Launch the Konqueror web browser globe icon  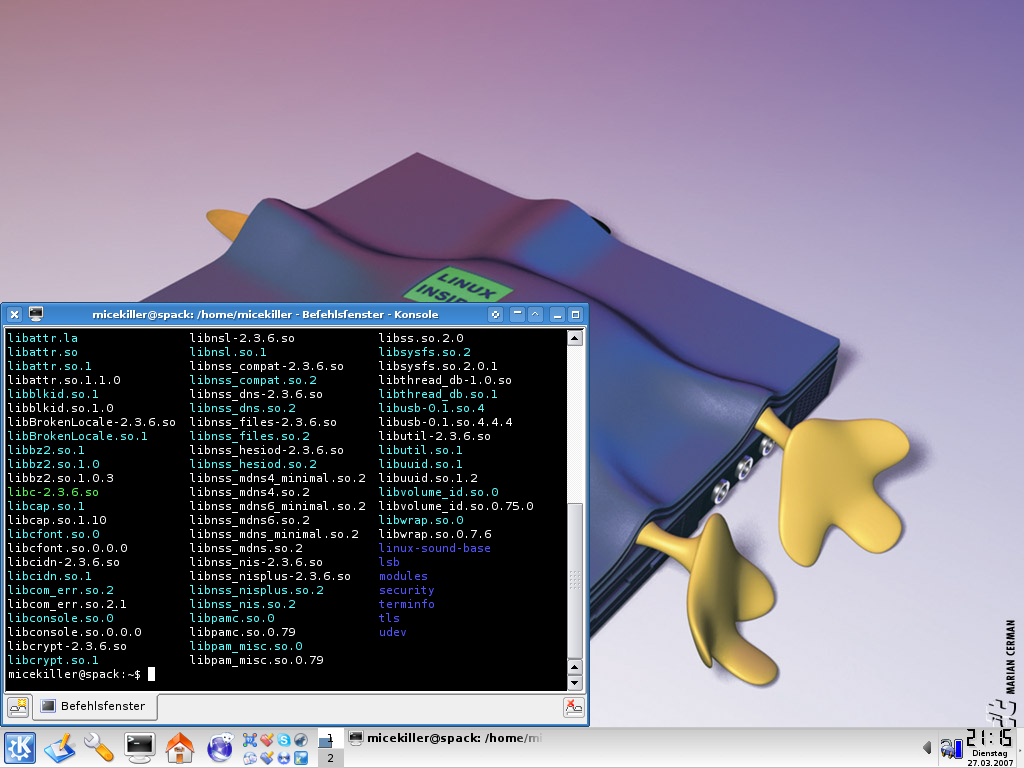(220, 747)
